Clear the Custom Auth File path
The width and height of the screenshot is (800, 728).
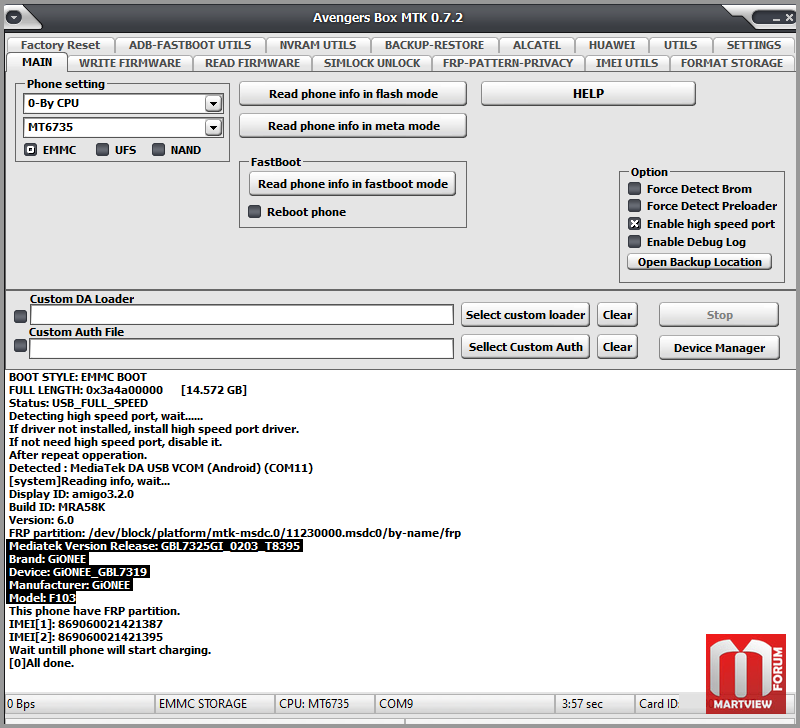coord(617,347)
